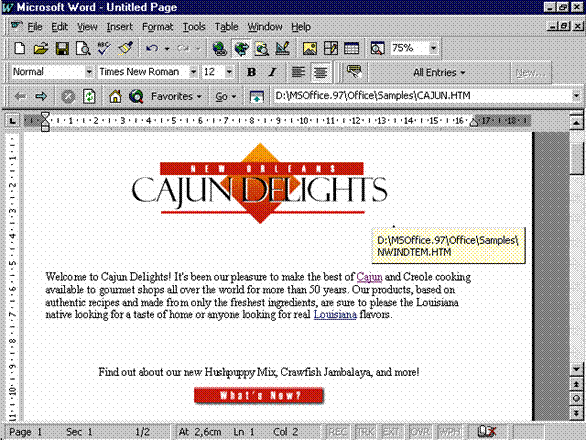Click the magnifier icon beside the zoom box

377,49
